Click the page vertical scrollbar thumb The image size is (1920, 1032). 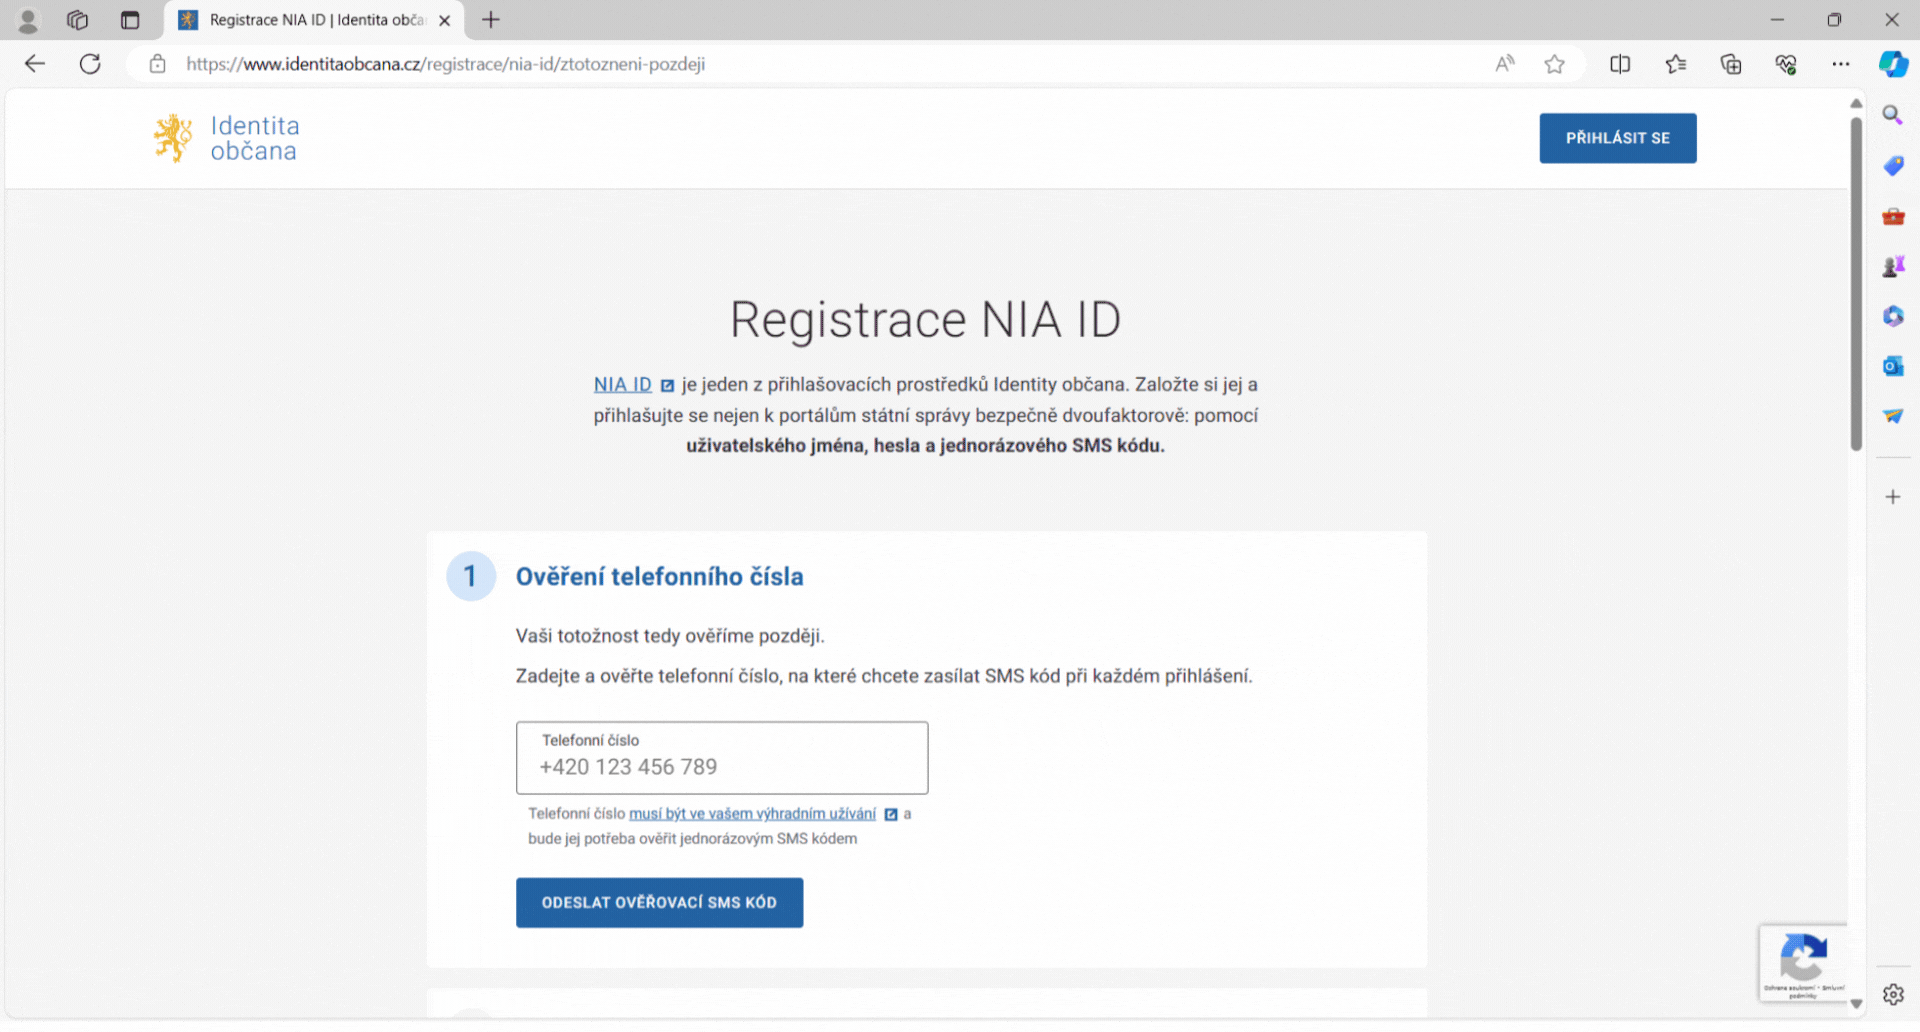(1856, 284)
